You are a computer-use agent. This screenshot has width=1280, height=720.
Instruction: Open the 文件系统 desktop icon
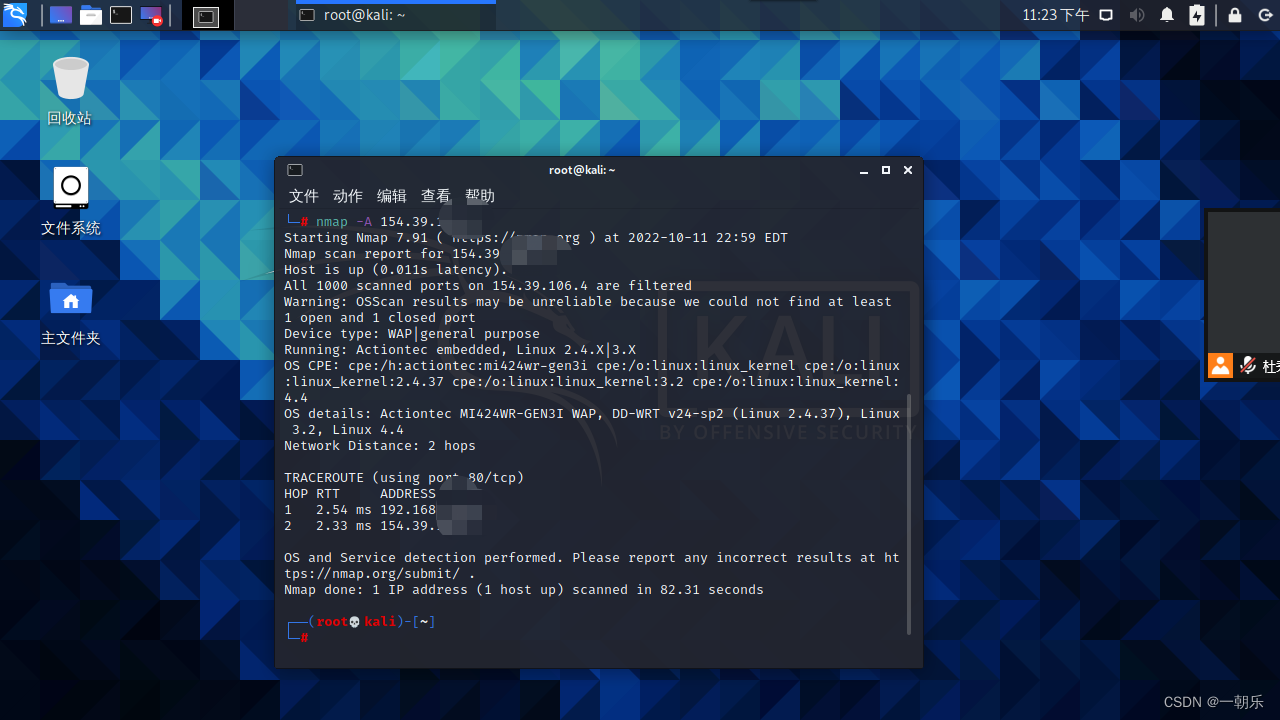pyautogui.click(x=70, y=201)
